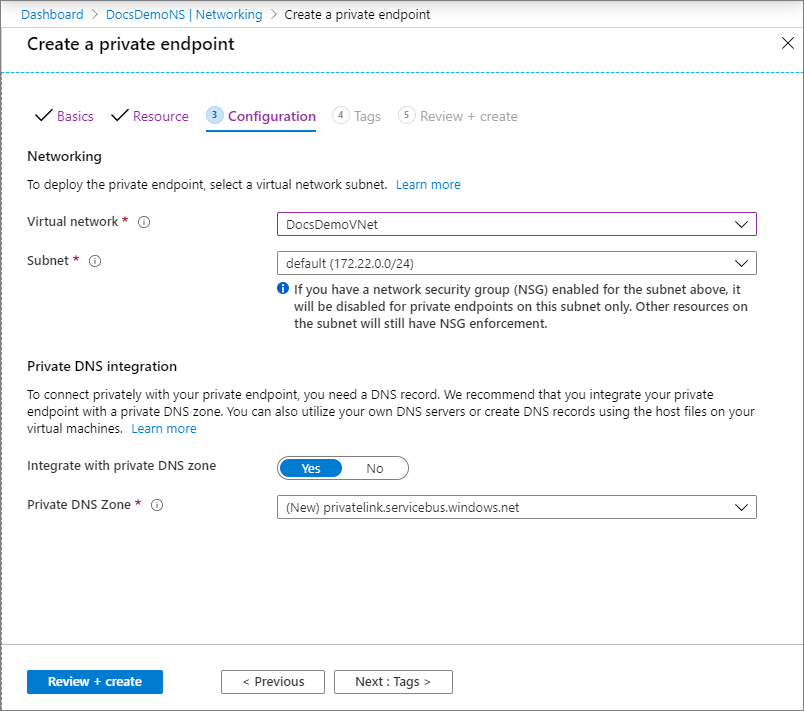Select No for private DNS zone integration
This screenshot has width=804, height=711.
pos(375,468)
